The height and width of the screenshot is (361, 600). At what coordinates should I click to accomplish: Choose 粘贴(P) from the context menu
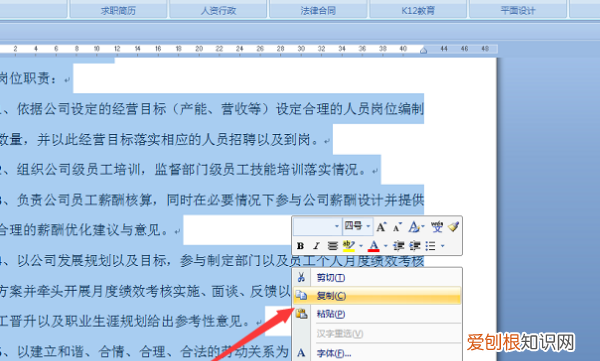click(x=377, y=314)
